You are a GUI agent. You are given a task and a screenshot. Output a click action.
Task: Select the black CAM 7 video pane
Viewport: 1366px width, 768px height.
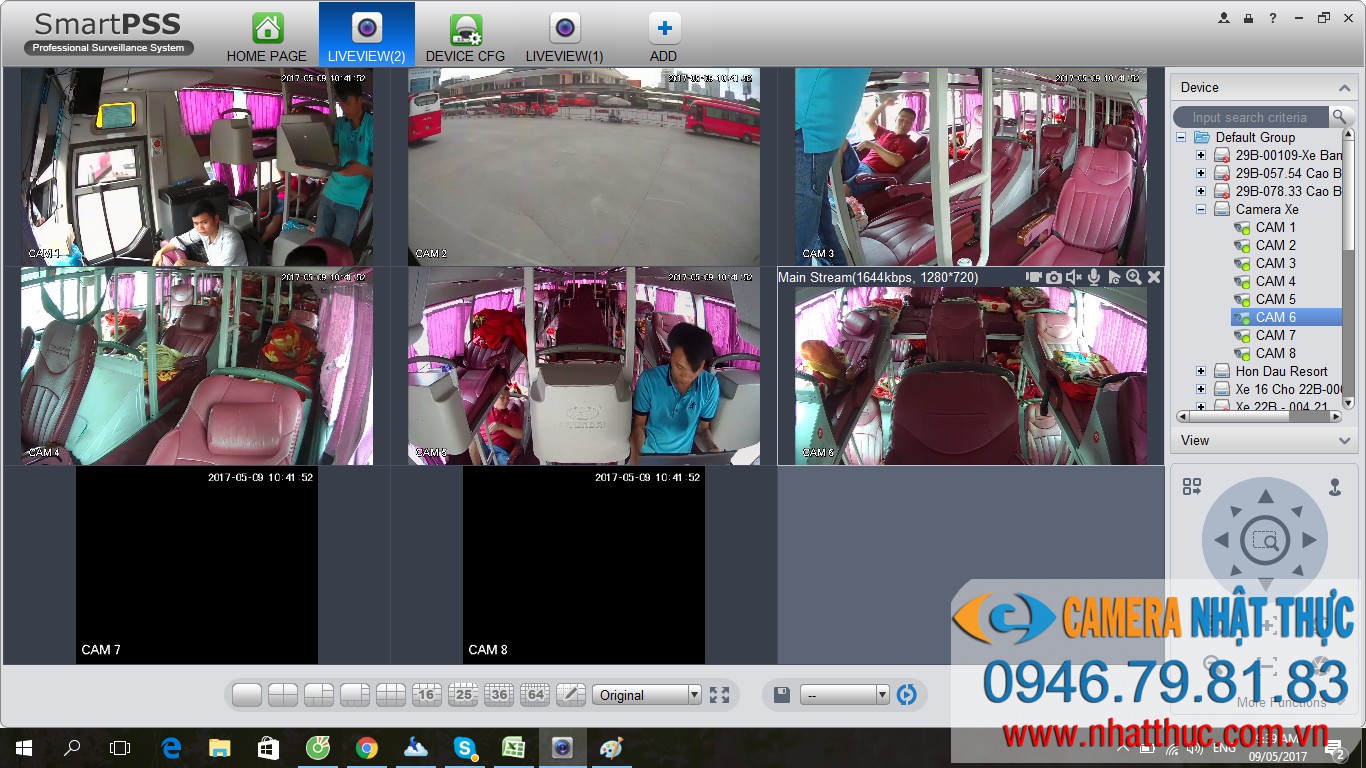point(197,566)
